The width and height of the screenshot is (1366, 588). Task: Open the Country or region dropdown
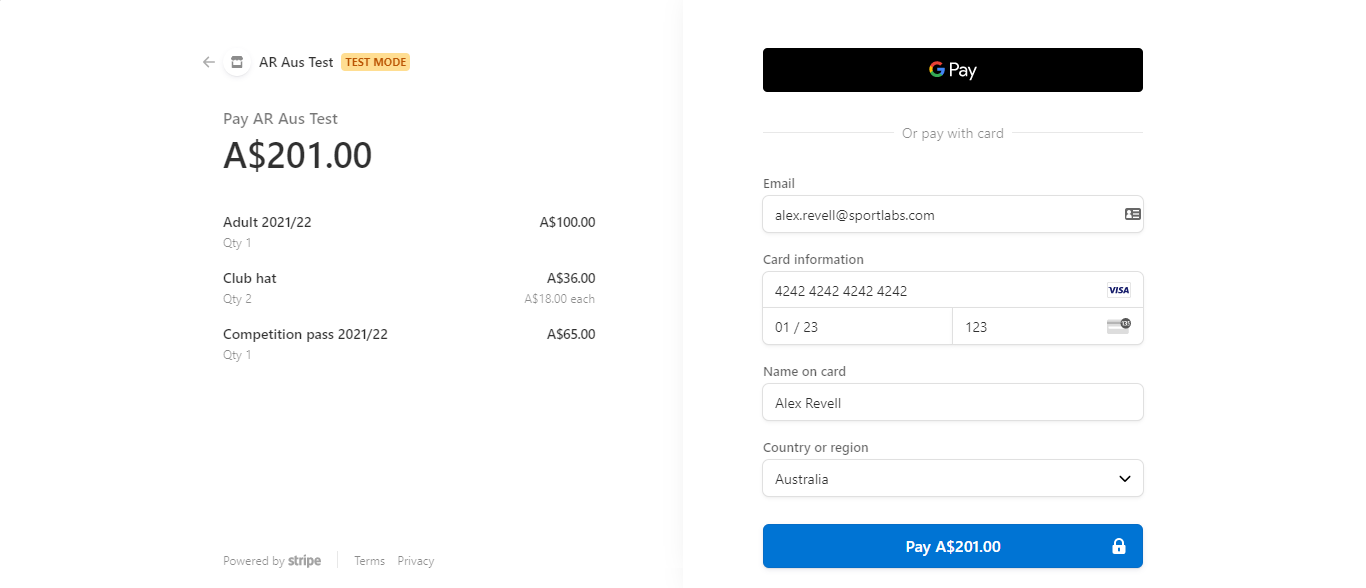pyautogui.click(x=952, y=479)
